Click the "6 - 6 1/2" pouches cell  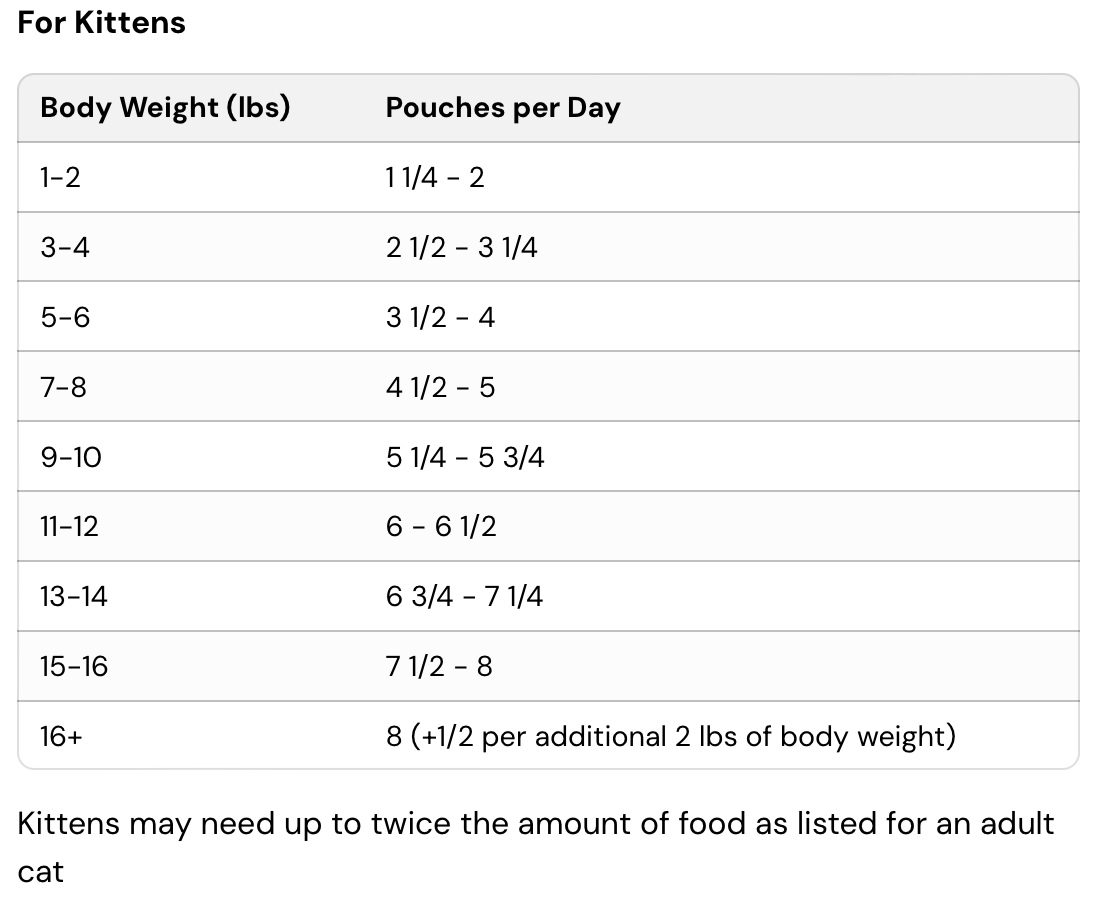point(441,526)
